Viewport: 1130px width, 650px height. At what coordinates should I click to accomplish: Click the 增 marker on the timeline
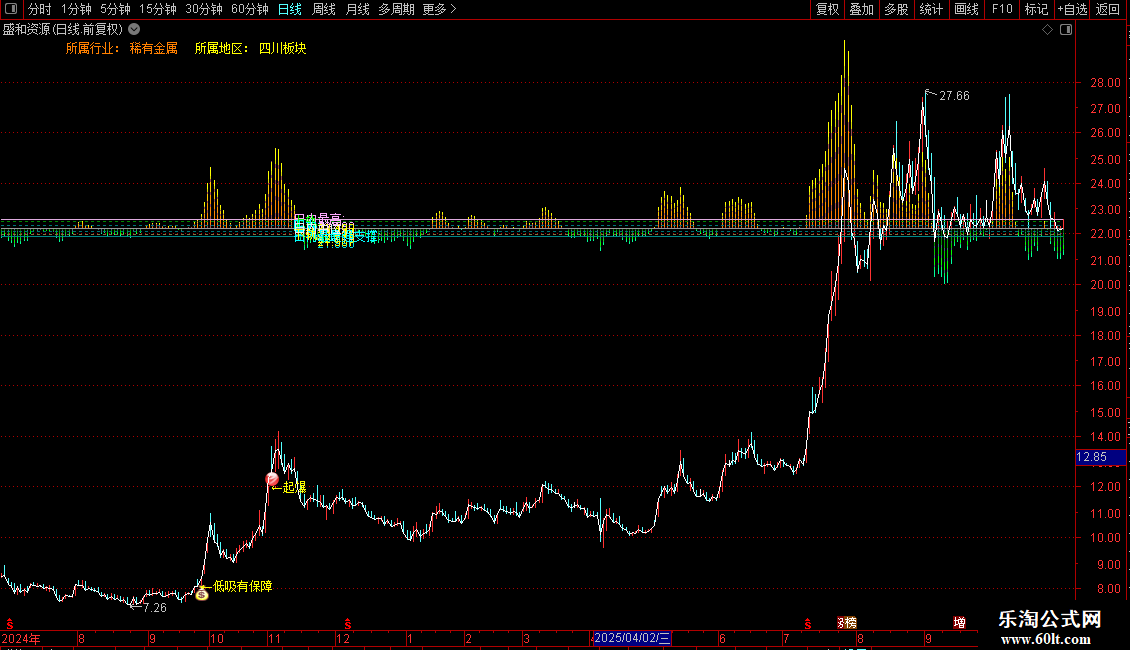point(959,623)
